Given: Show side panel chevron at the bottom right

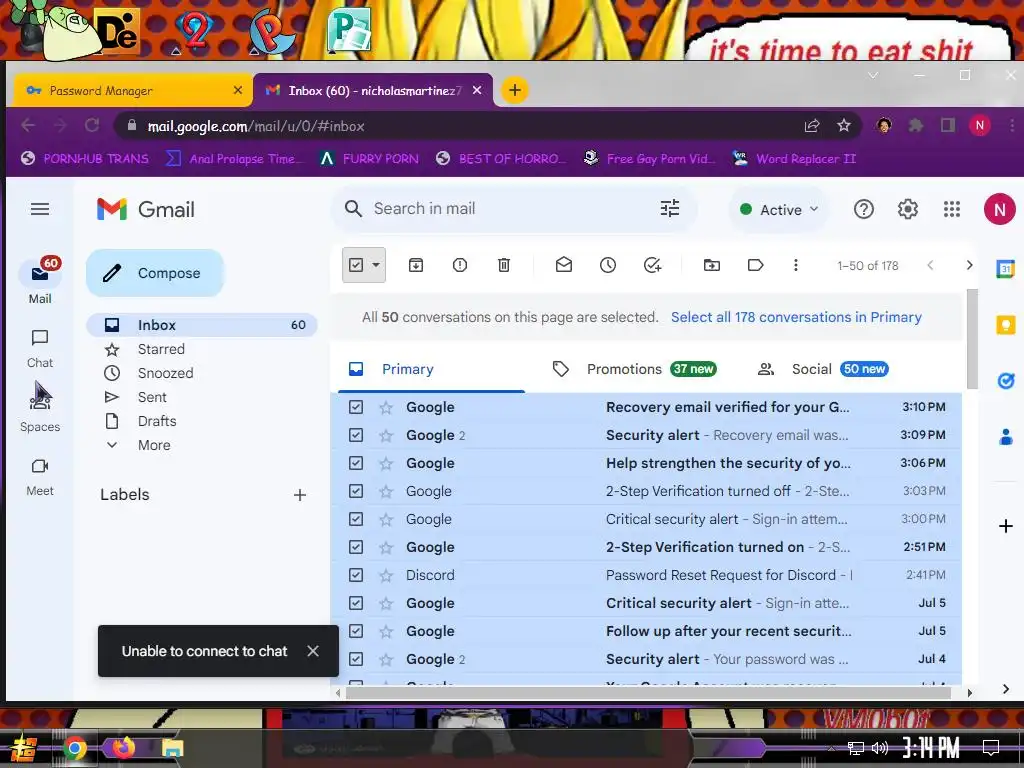Looking at the screenshot, I should click(x=1006, y=689).
